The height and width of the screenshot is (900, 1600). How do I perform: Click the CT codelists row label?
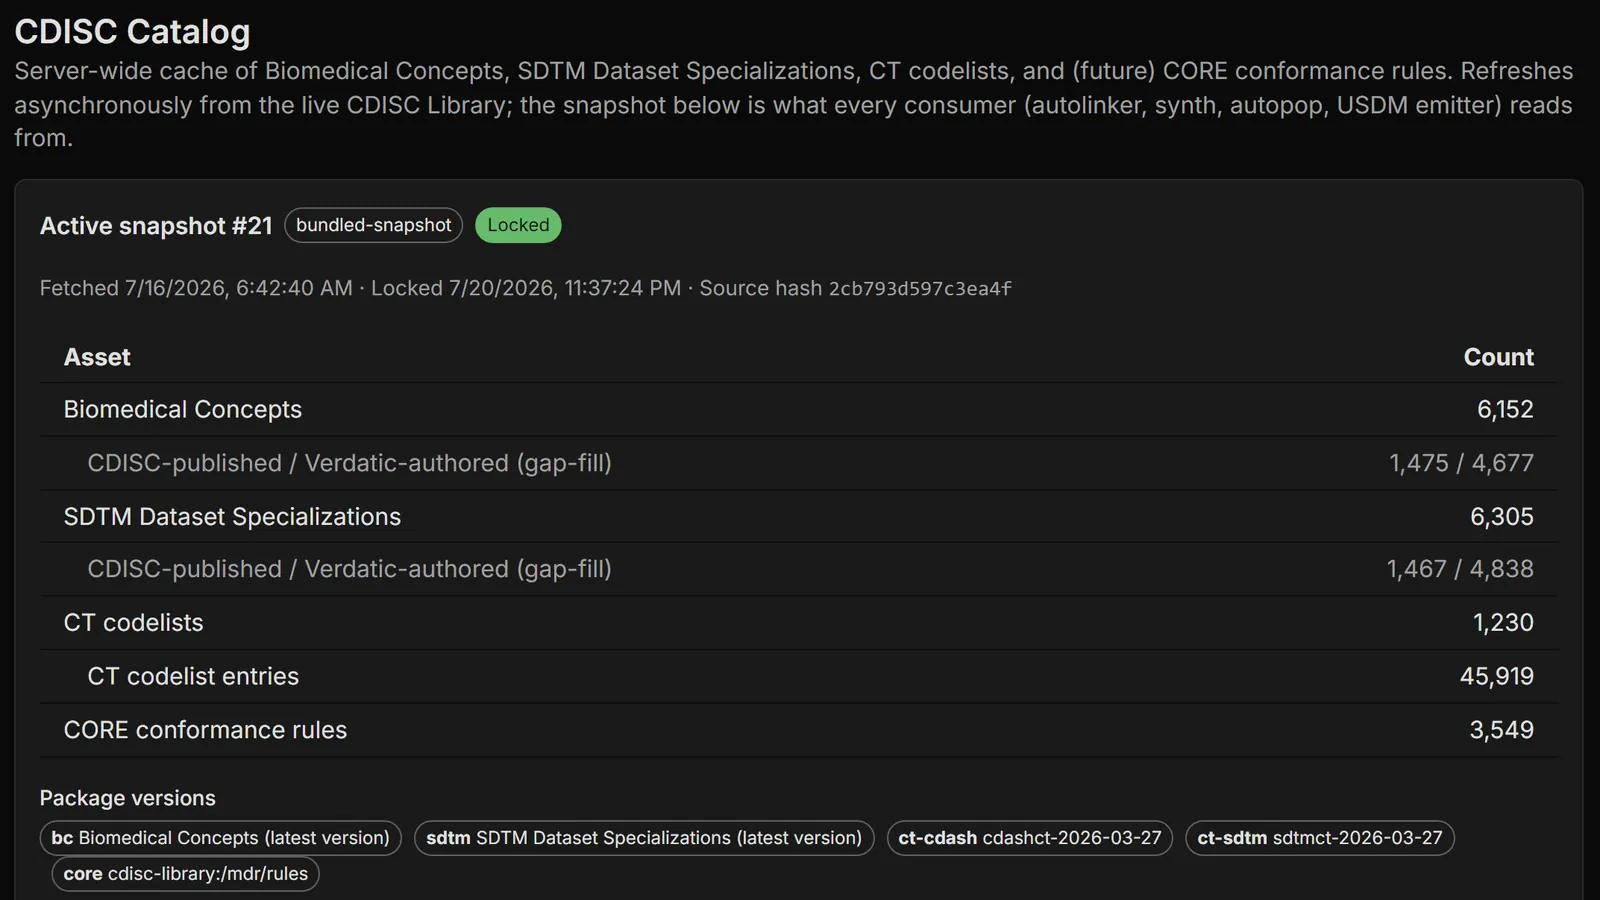[134, 623]
